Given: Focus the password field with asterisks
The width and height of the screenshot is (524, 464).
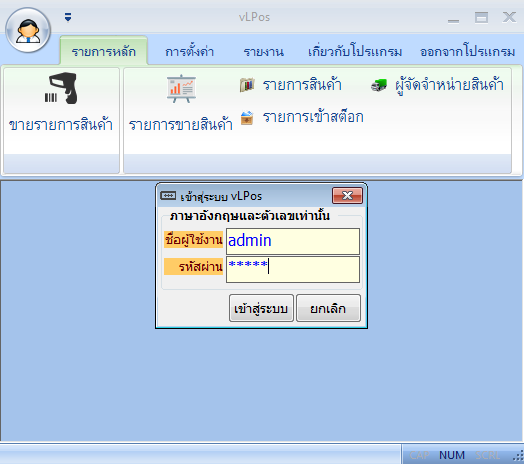Looking at the screenshot, I should pyautogui.click(x=293, y=269).
